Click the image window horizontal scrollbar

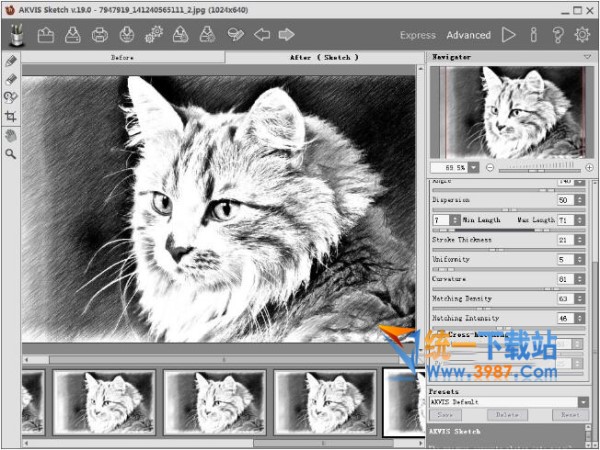coord(224,360)
